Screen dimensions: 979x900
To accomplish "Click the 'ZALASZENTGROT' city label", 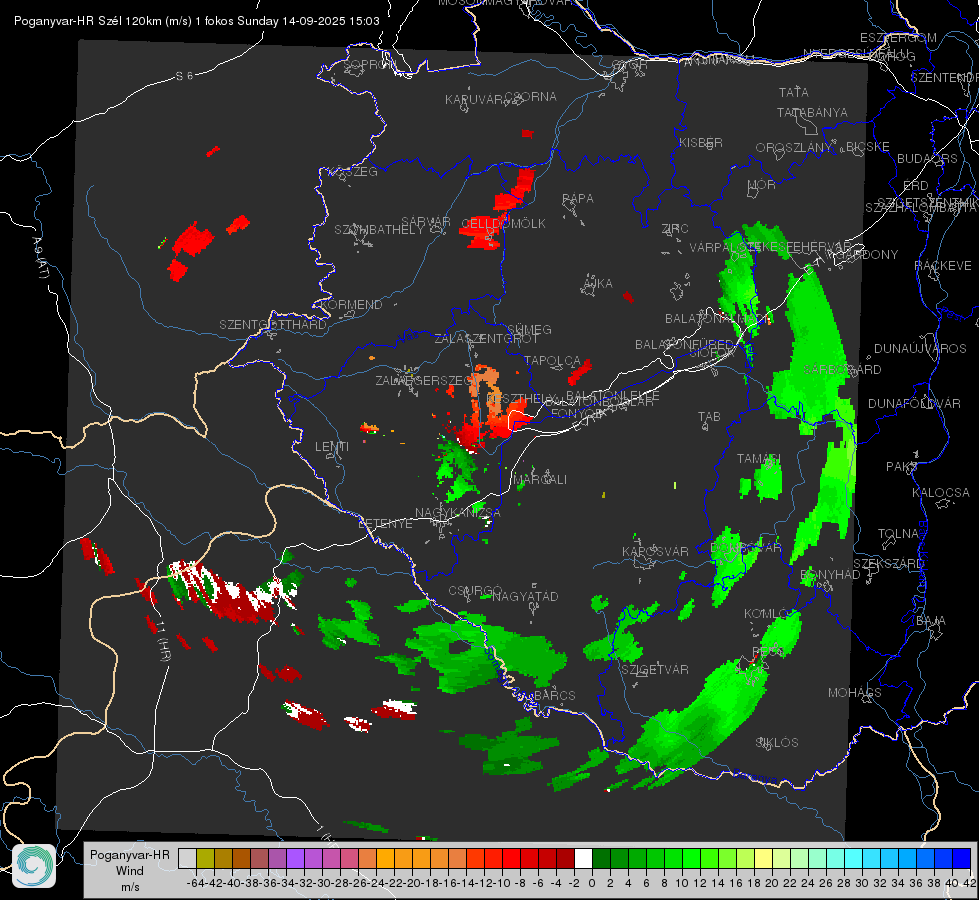I will 486,339.
